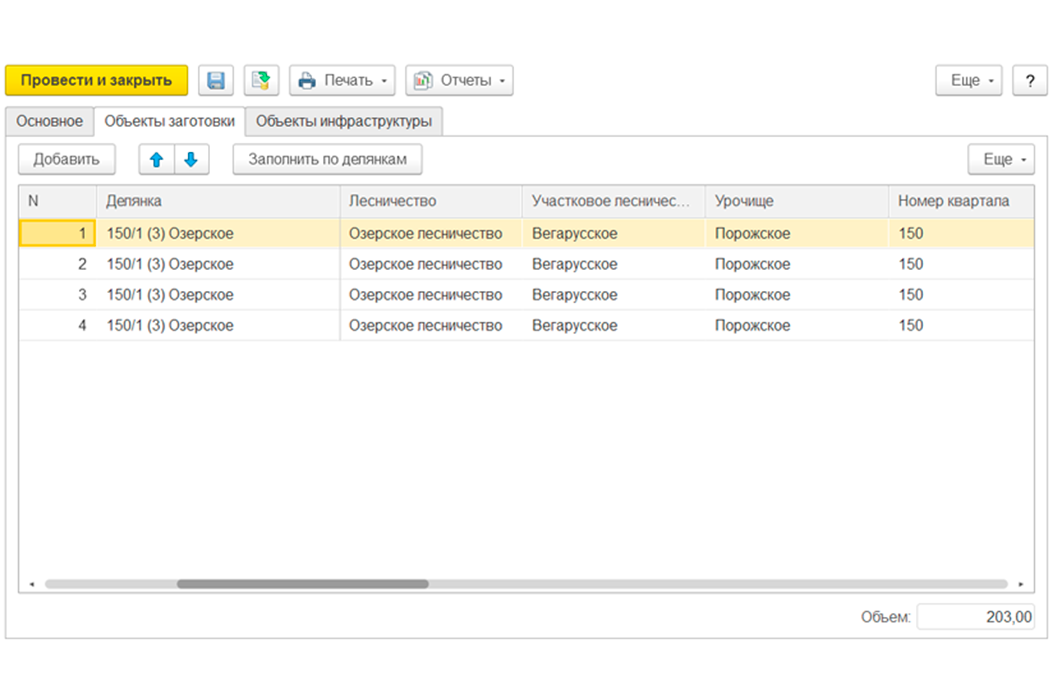Screen dimensions: 1058x699
Task: Click the Добавить button
Action: 66,159
